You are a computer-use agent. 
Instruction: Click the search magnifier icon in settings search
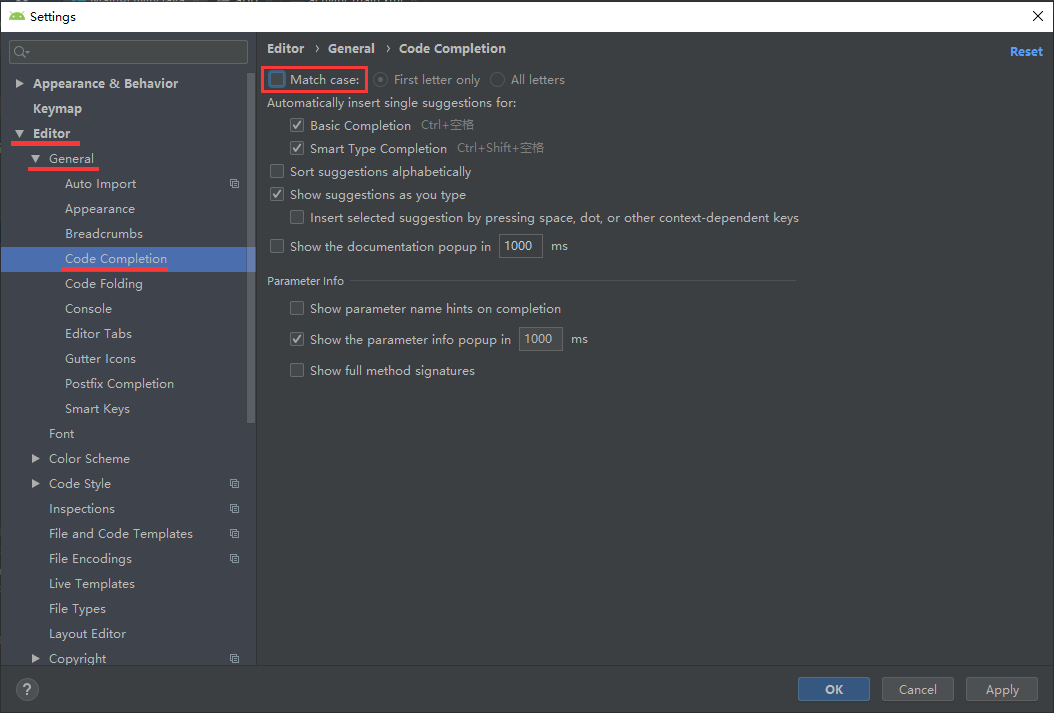(x=21, y=52)
